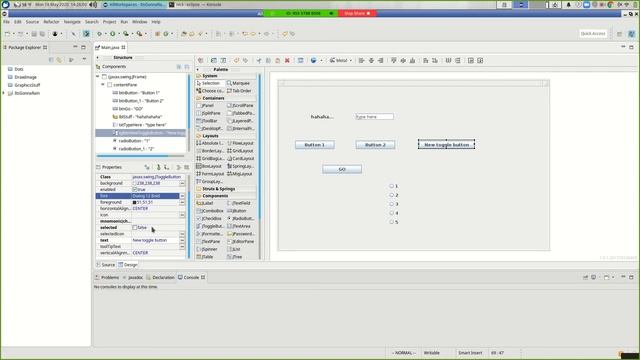
Task: Open the Metal look-and-feel dropdown
Action: point(341,60)
